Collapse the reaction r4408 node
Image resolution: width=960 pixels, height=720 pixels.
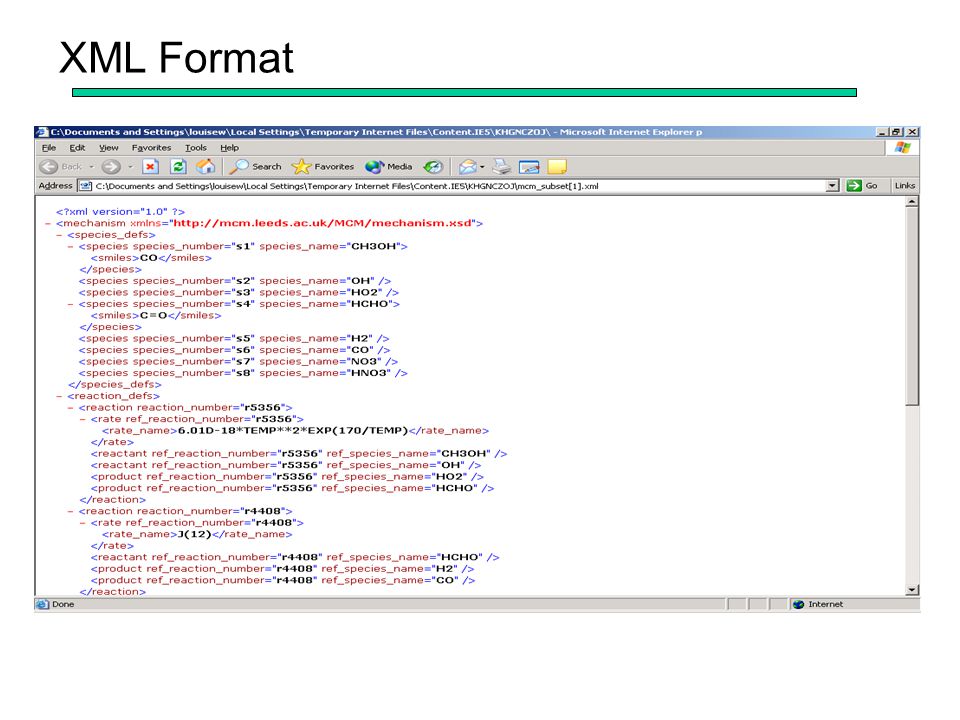point(70,511)
